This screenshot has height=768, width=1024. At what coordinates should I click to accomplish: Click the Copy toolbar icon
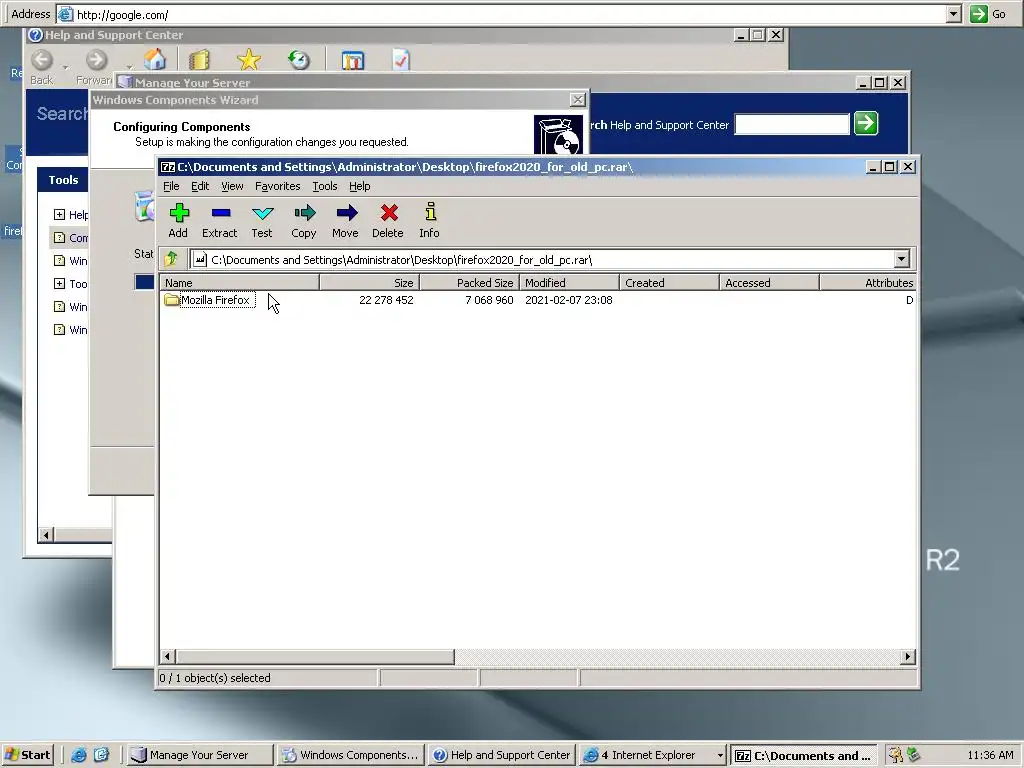pyautogui.click(x=304, y=221)
